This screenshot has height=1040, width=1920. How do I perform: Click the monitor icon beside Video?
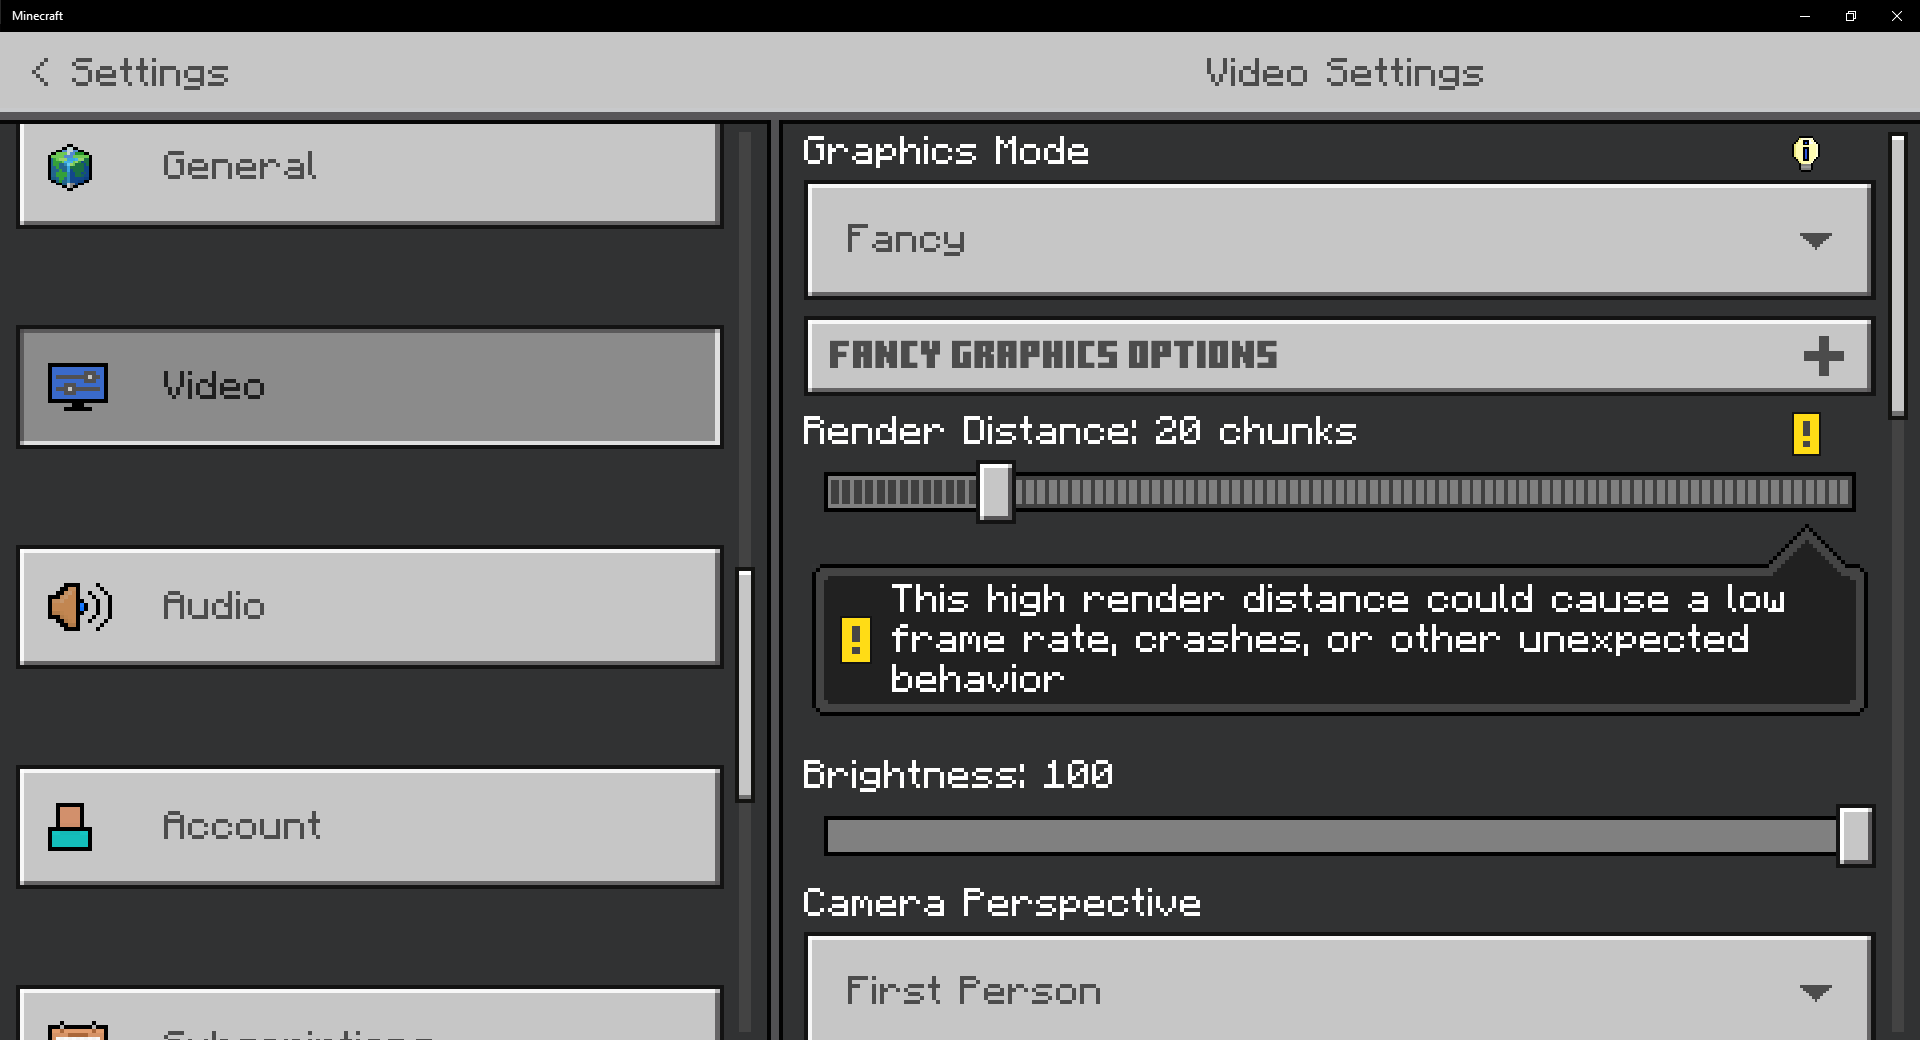point(78,387)
